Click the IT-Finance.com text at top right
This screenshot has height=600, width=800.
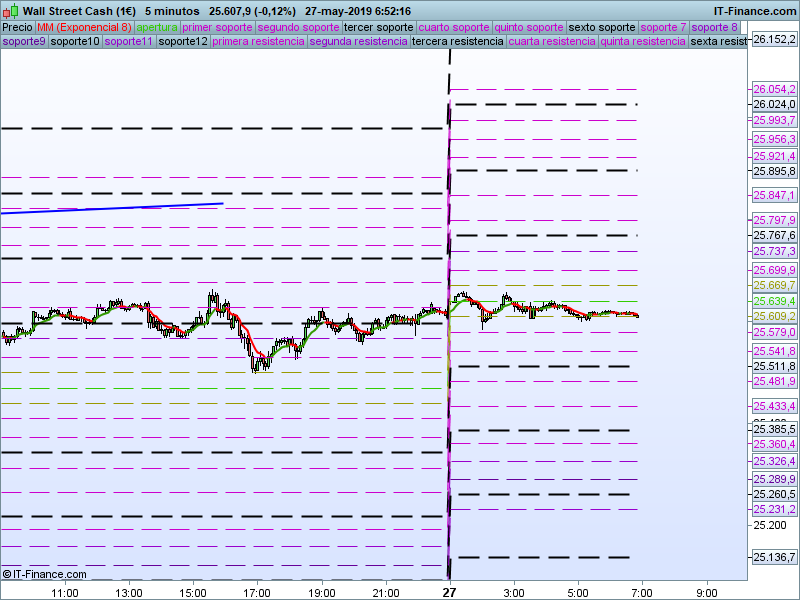tap(755, 11)
